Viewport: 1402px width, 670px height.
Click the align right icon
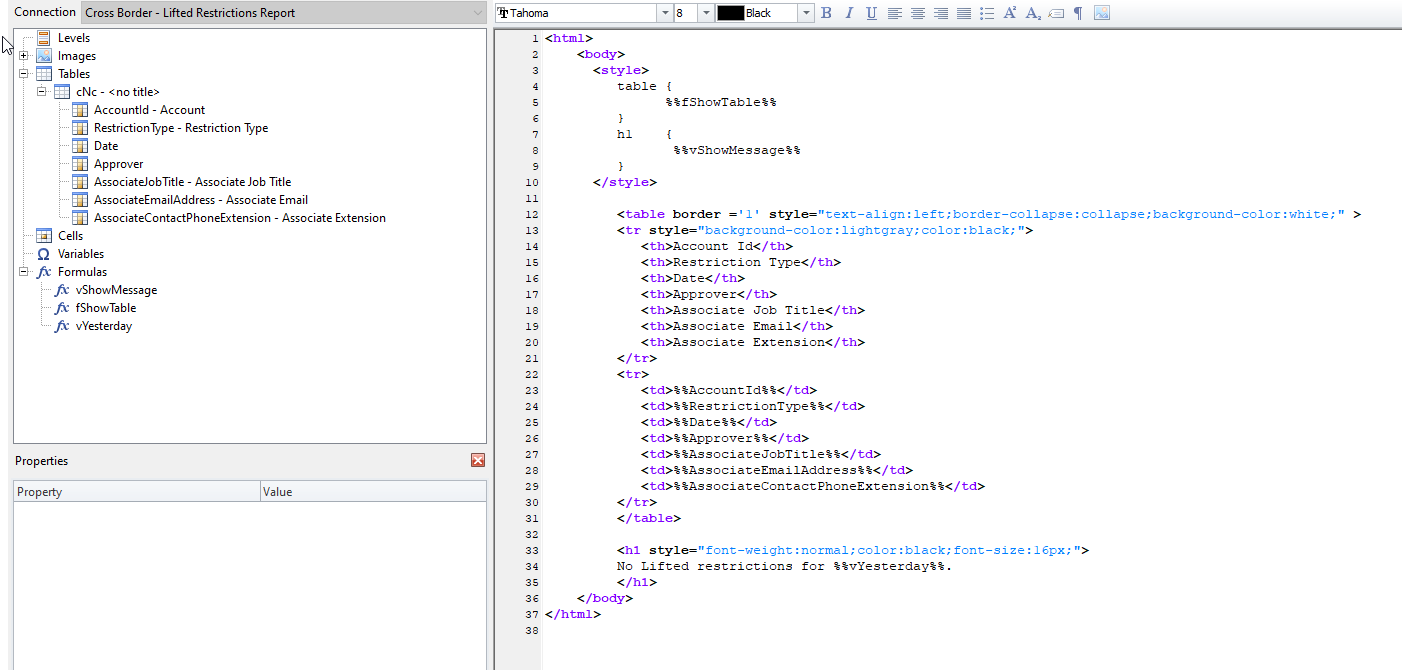click(x=940, y=13)
